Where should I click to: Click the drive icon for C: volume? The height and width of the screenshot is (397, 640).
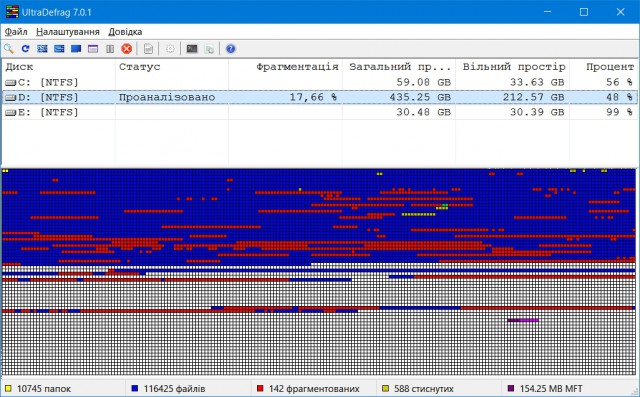click(x=11, y=83)
